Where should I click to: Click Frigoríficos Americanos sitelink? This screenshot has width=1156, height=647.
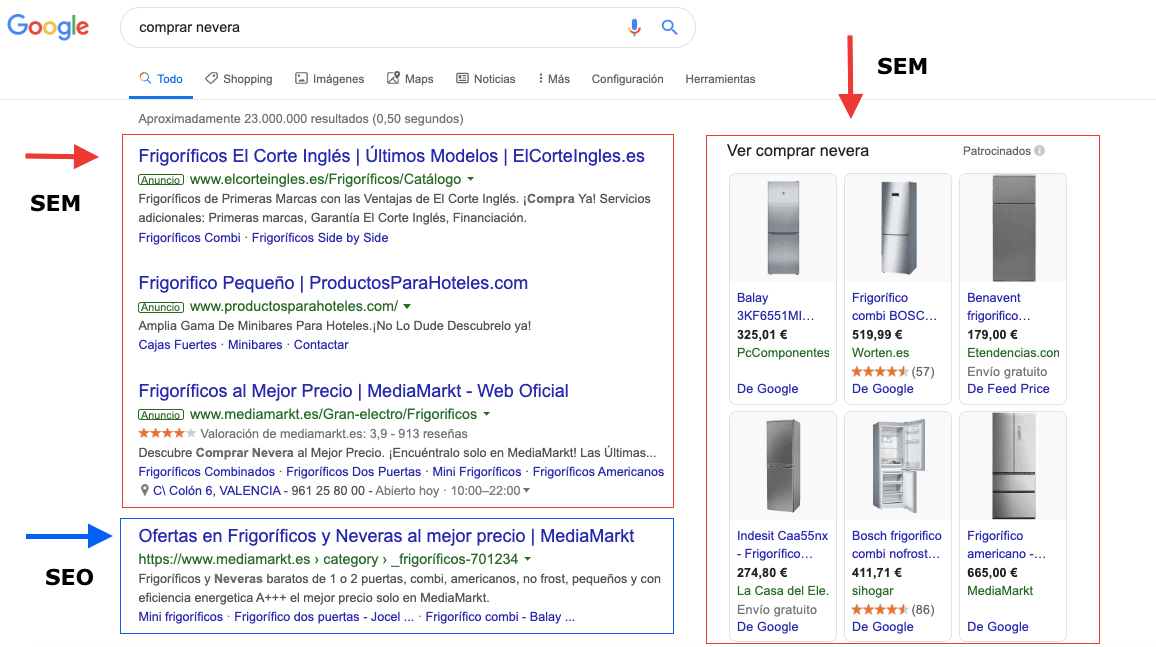tap(599, 472)
